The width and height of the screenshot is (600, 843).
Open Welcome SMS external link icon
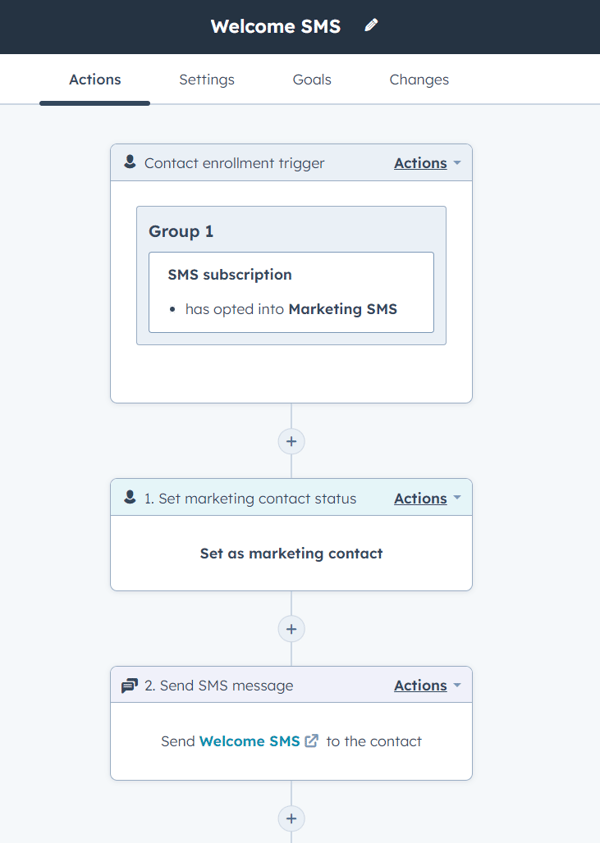[x=311, y=741]
